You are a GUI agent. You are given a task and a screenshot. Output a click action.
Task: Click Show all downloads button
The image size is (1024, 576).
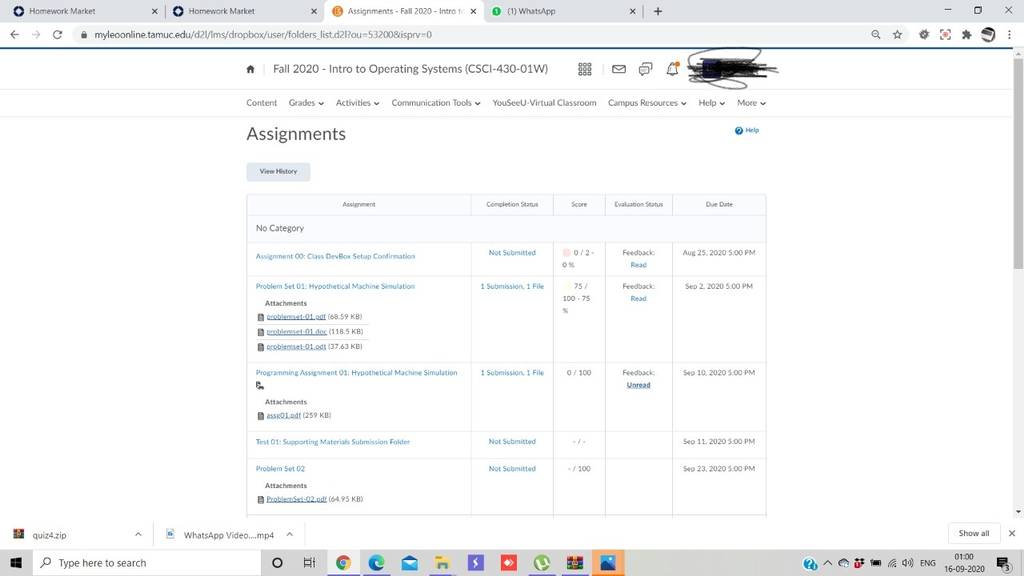coord(974,534)
